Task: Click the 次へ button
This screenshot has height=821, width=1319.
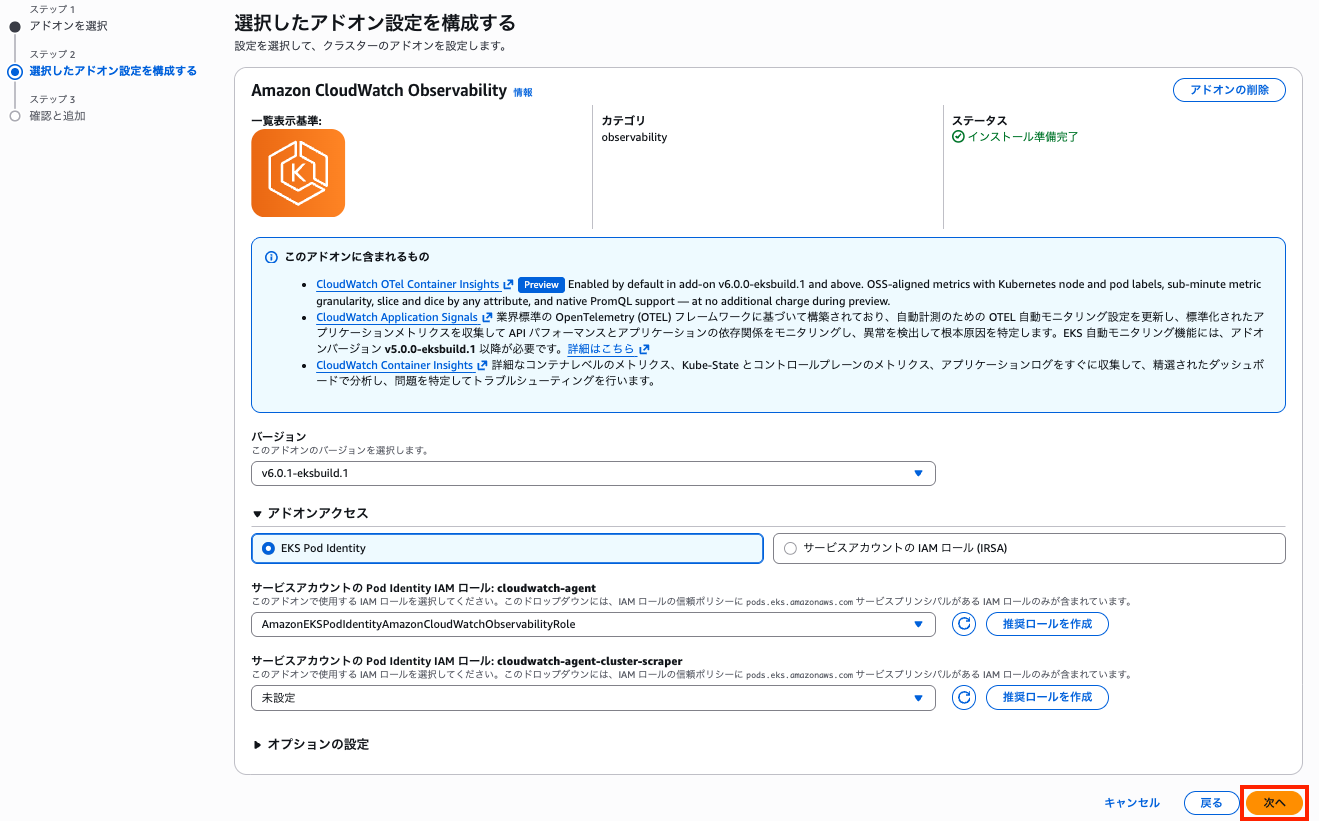Action: coord(1274,802)
